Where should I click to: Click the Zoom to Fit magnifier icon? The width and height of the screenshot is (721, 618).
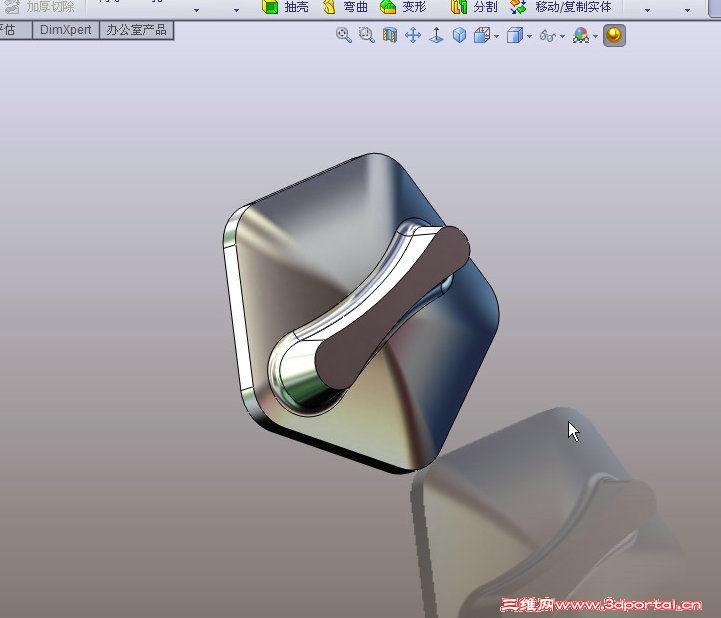coord(343,35)
